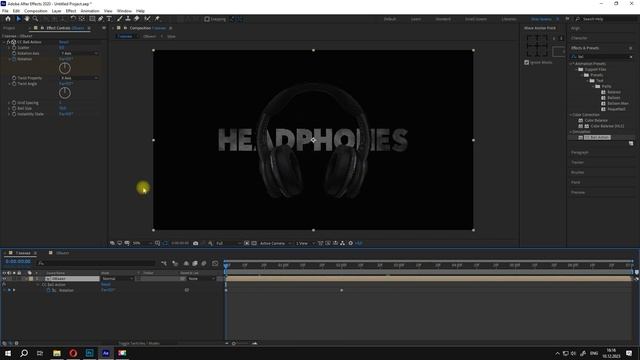Open the Composition menu
This screenshot has height=360, width=640.
pos(36,11)
